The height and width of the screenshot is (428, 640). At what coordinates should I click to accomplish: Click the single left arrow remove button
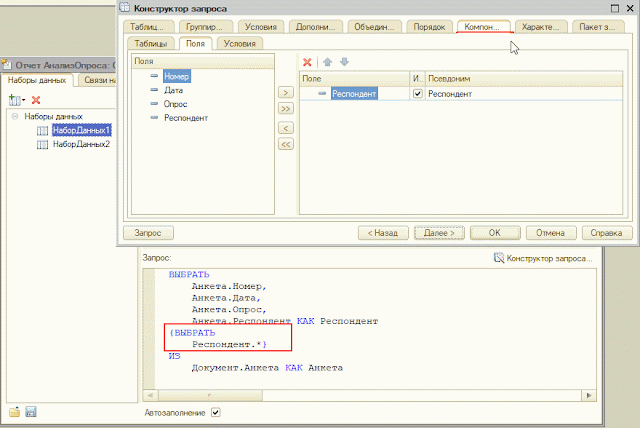(286, 128)
